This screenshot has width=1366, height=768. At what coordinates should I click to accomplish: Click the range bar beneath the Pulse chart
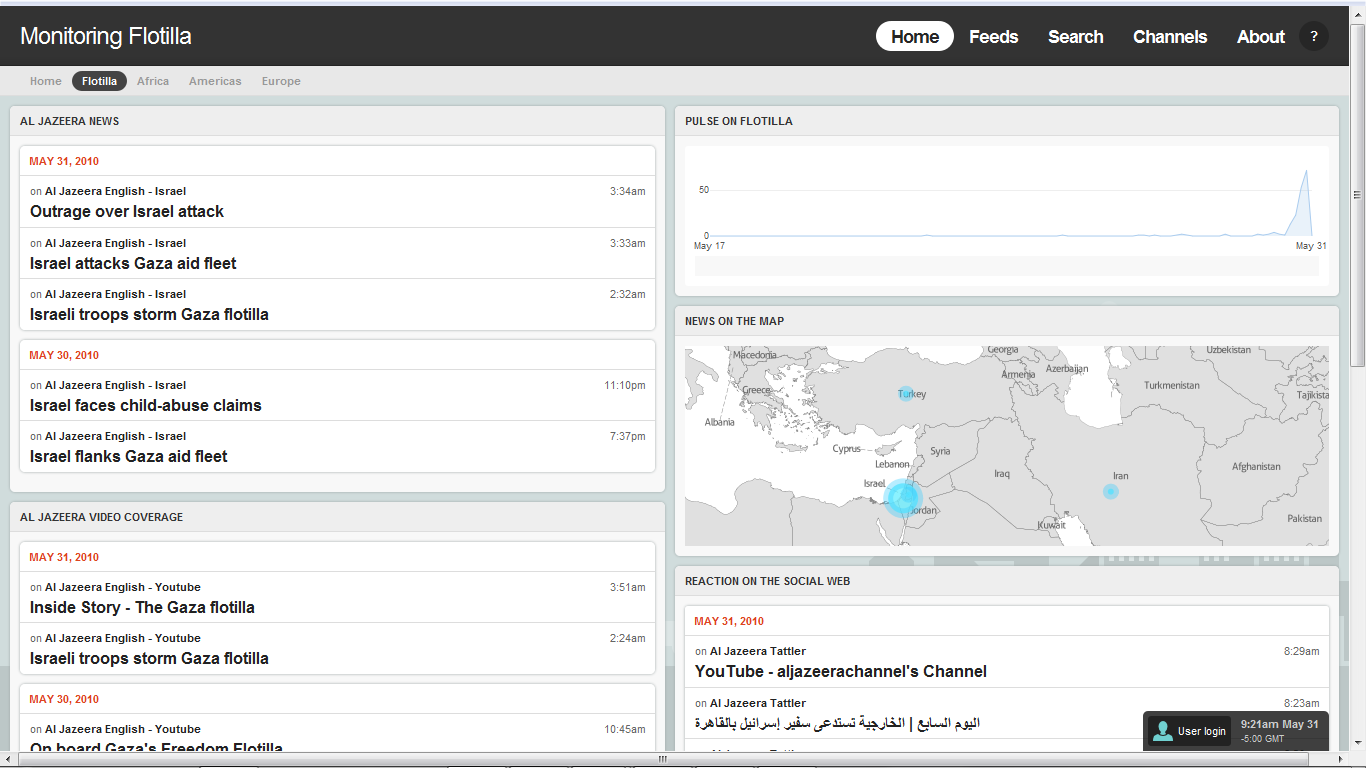(1006, 266)
